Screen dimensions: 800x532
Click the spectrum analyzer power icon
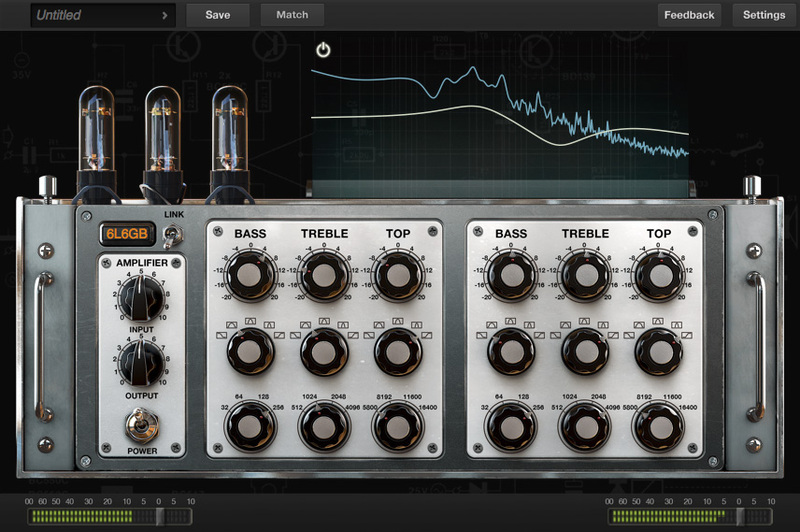click(x=322, y=49)
